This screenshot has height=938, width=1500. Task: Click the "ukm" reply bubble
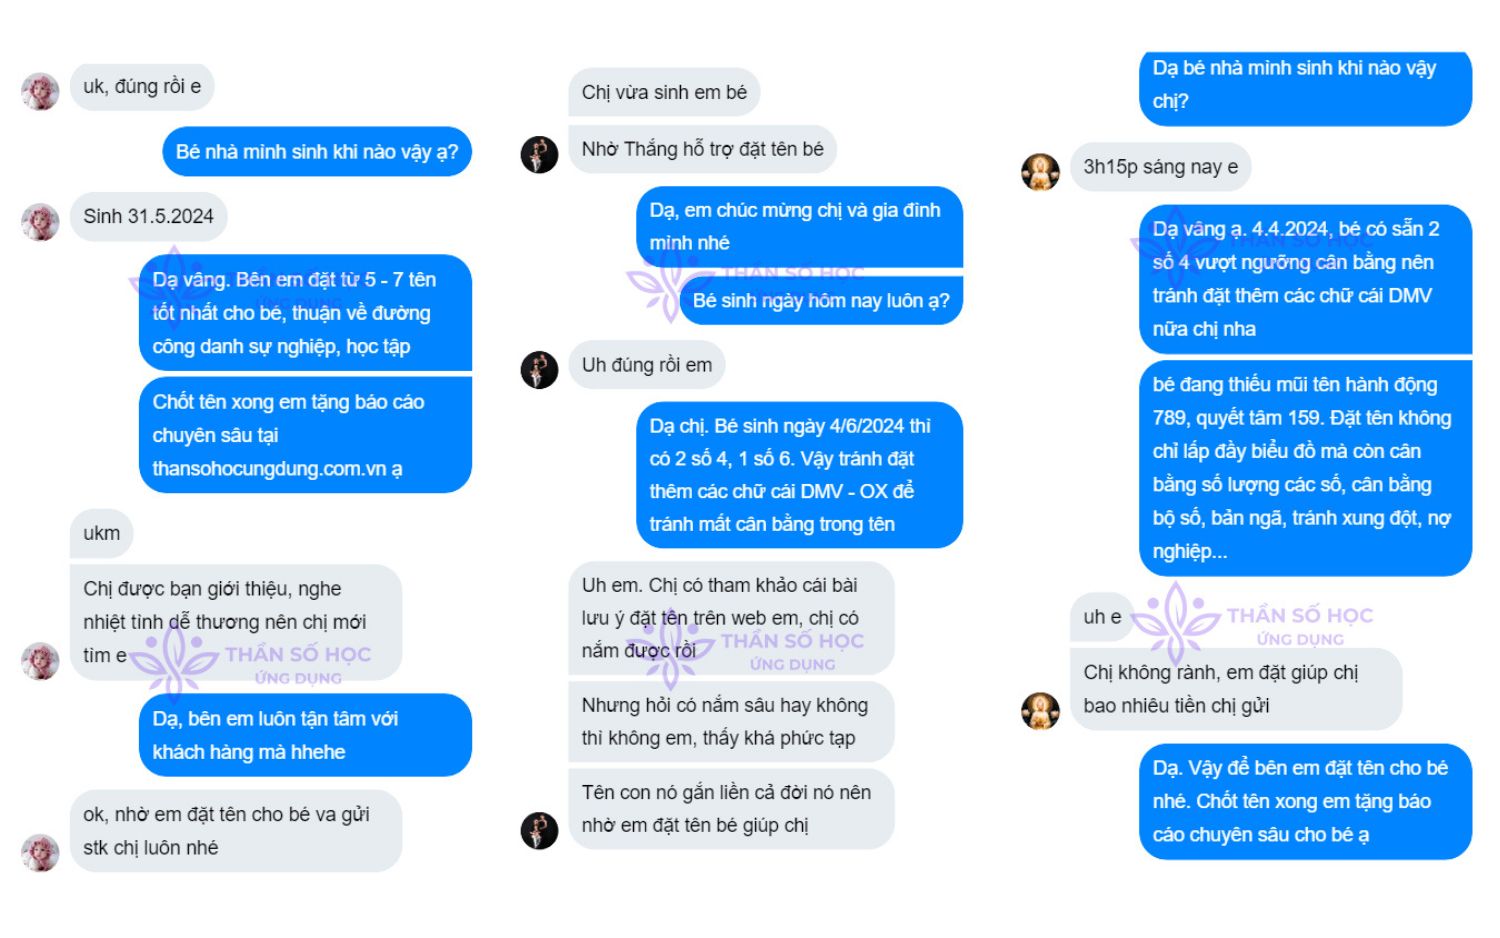[101, 533]
